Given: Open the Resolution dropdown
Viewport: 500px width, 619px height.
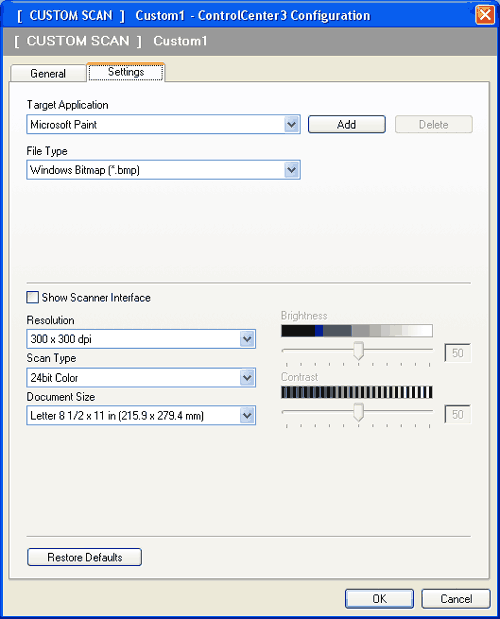Looking at the screenshot, I should [141, 339].
